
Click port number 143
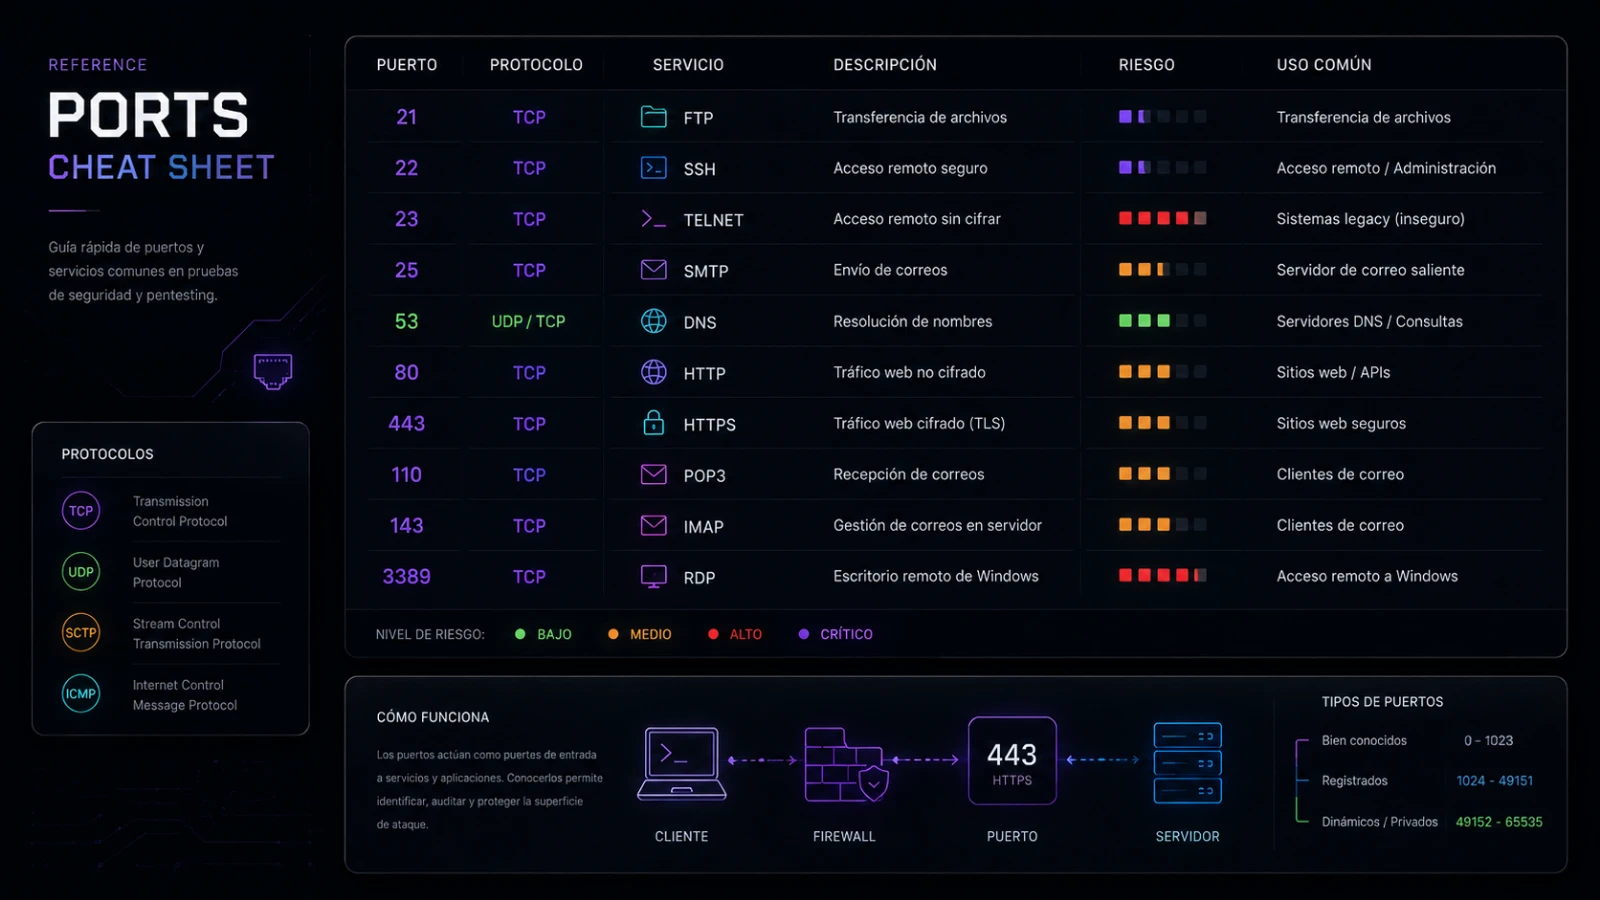tap(406, 525)
